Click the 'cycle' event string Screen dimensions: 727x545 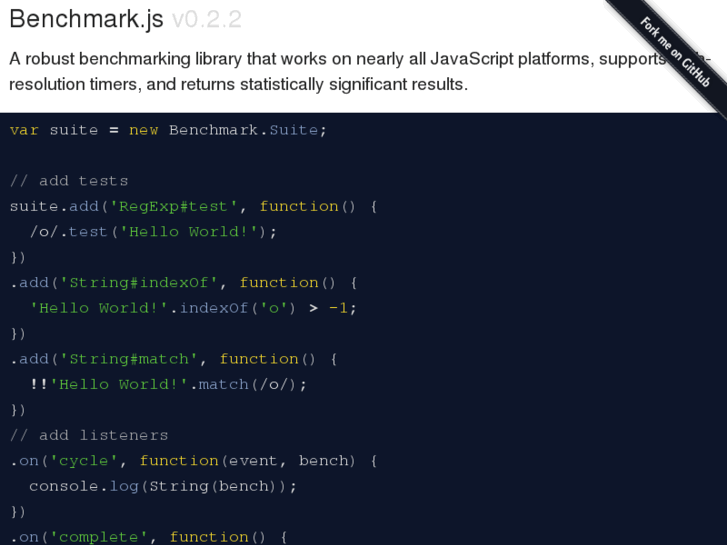tap(84, 460)
